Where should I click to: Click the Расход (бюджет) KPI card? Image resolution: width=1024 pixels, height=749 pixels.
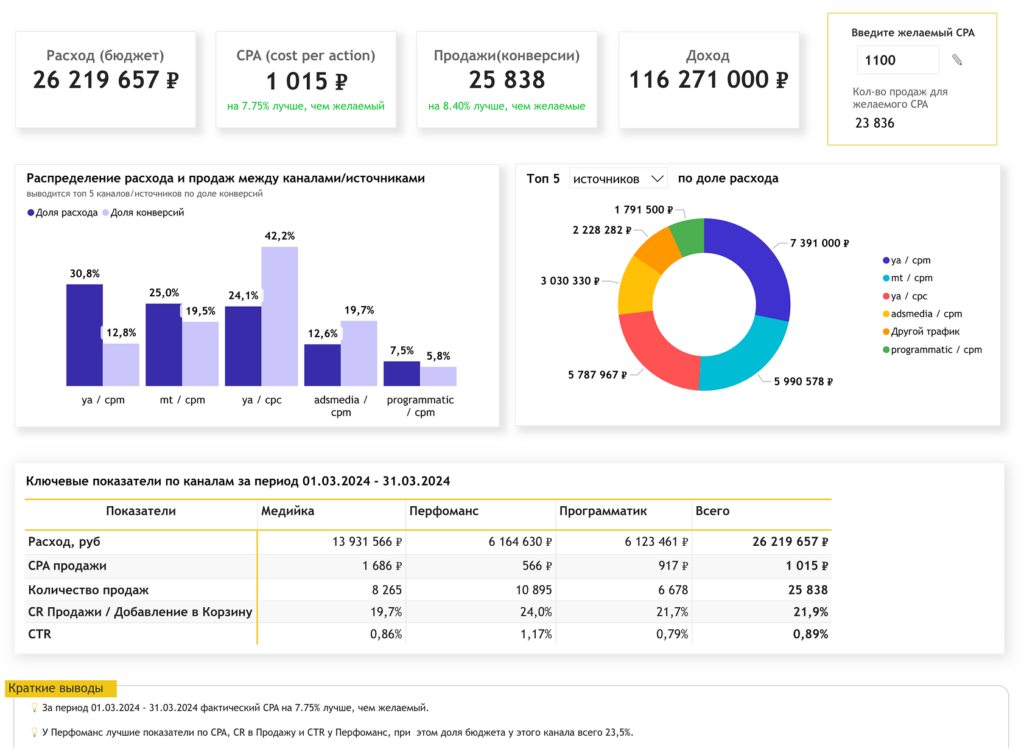click(x=106, y=79)
